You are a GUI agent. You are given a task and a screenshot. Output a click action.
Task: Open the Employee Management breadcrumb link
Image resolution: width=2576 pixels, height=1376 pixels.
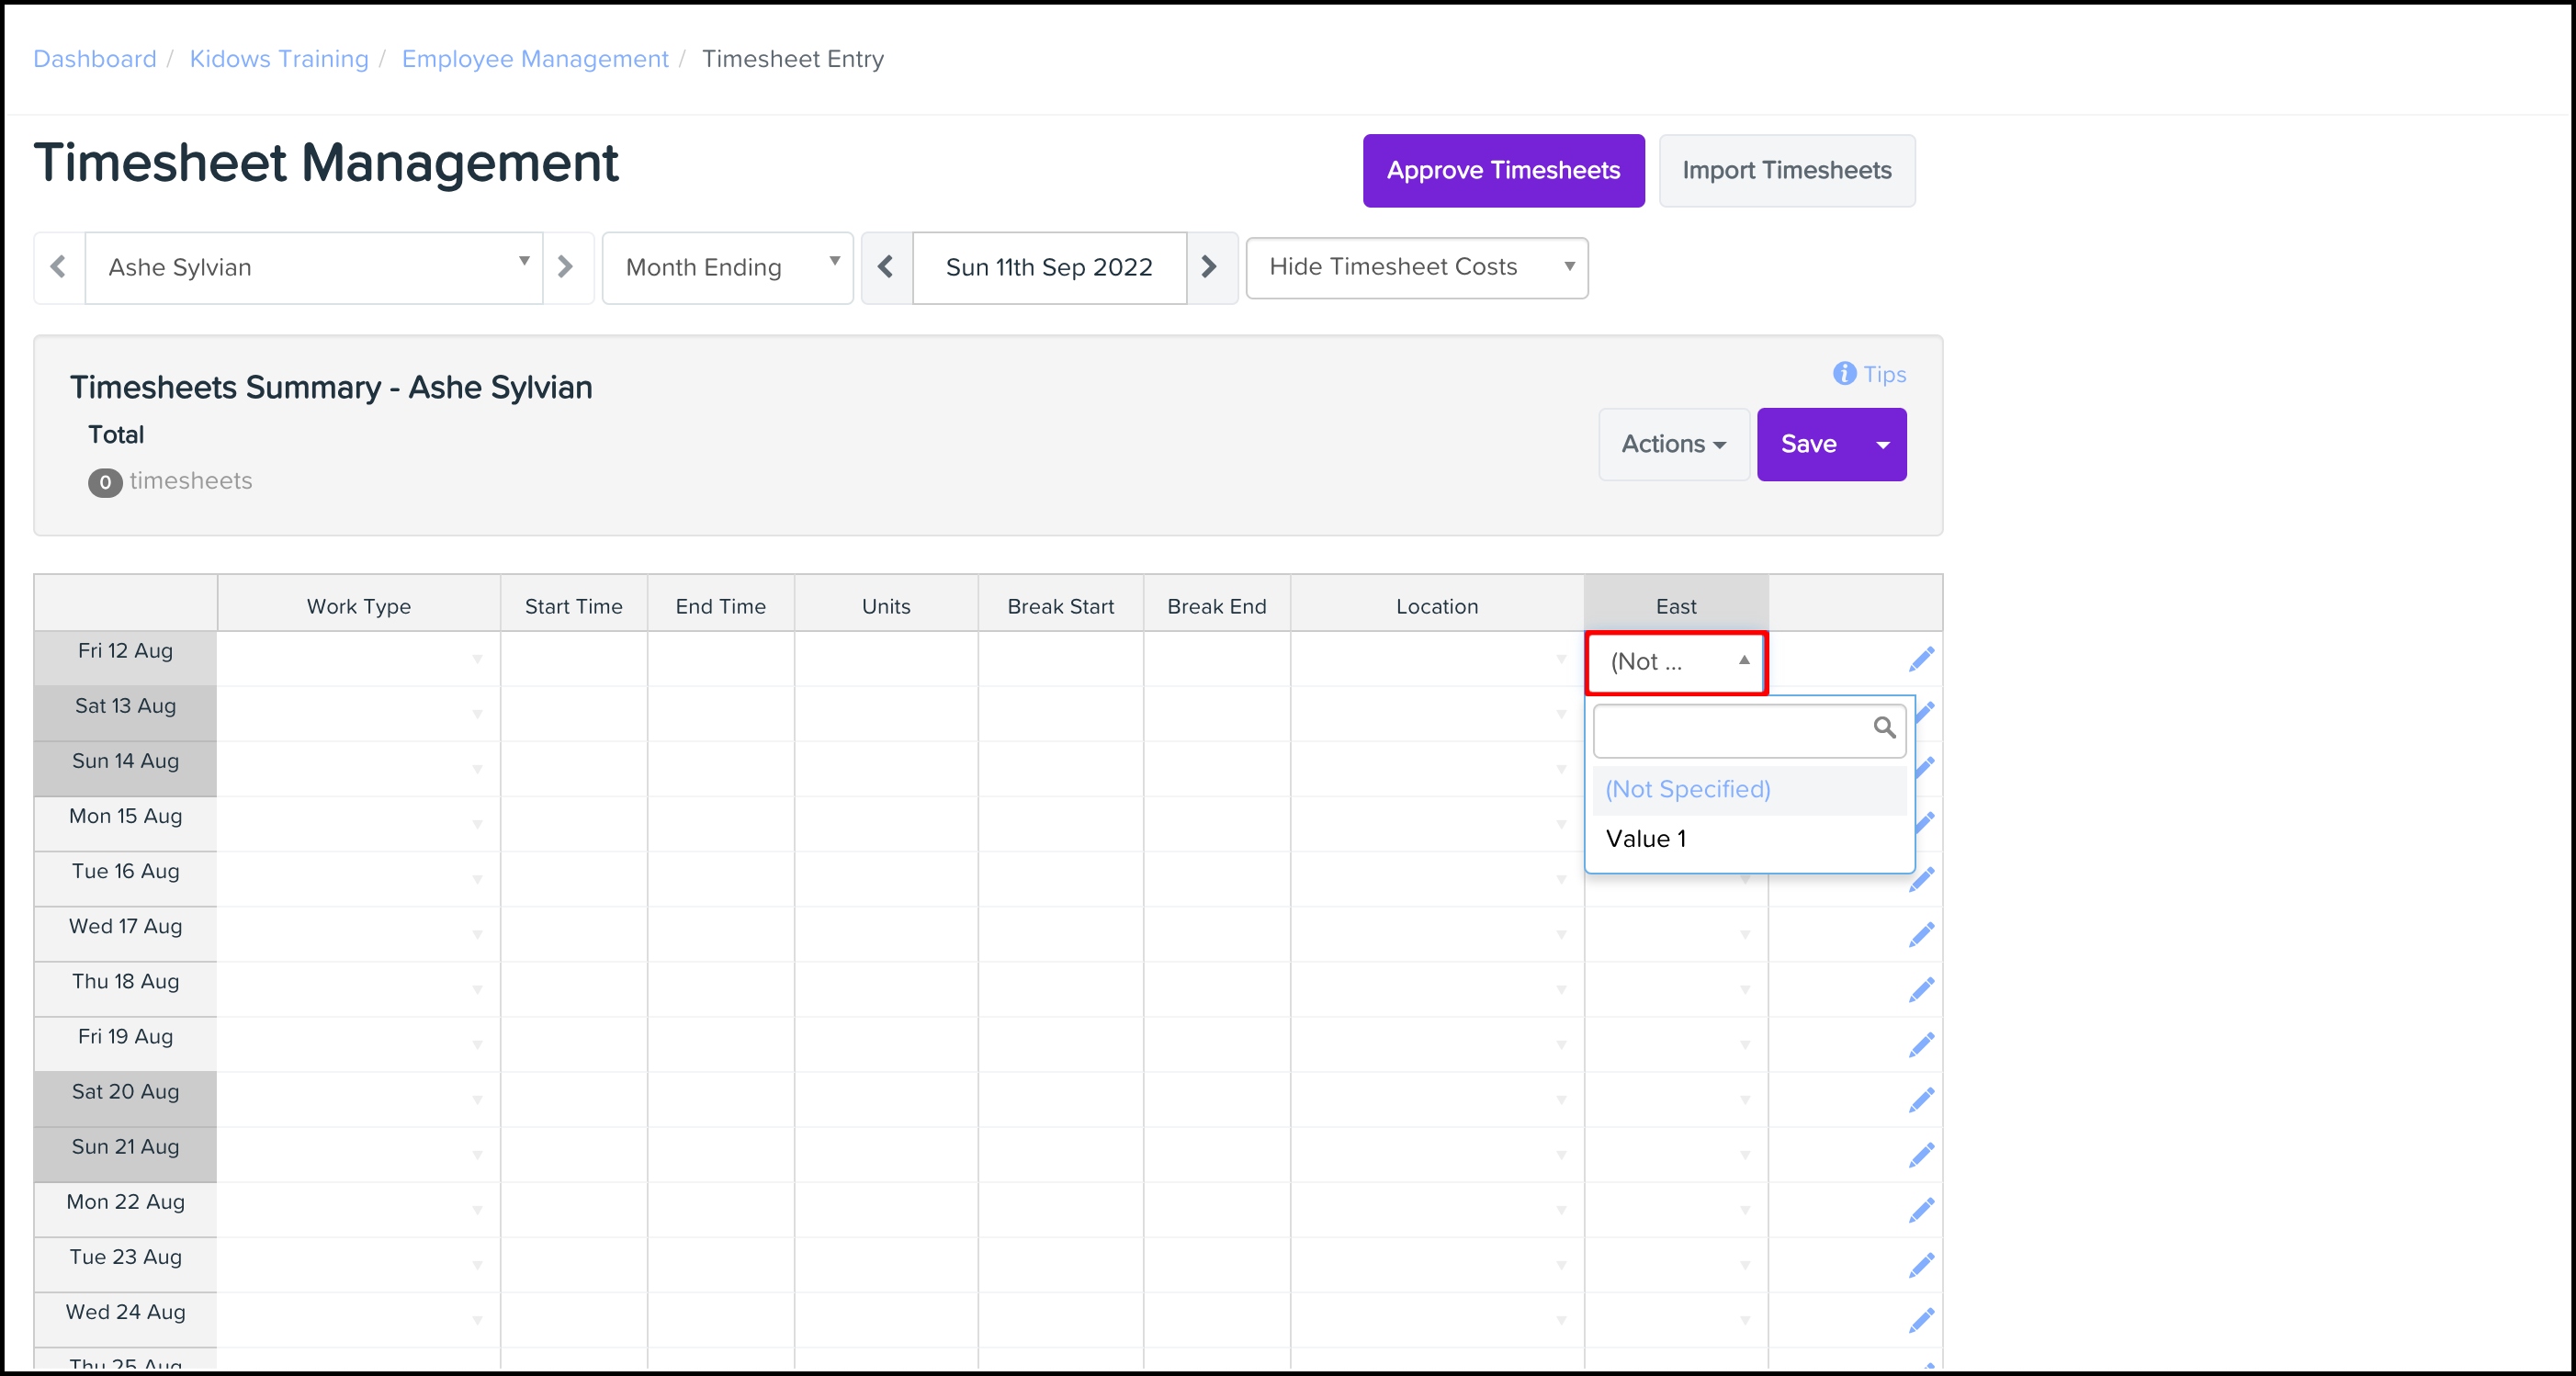coord(535,59)
